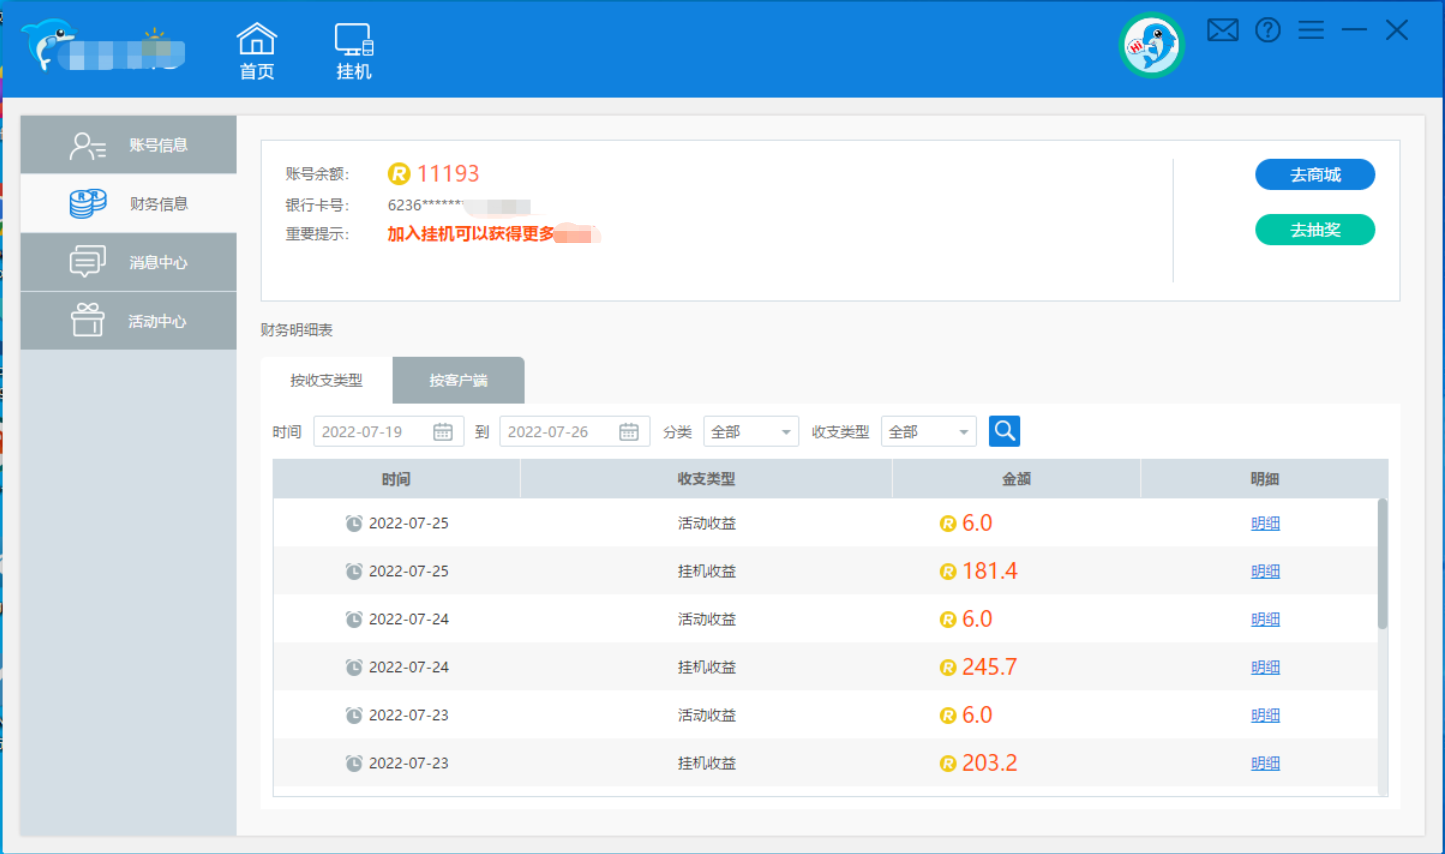This screenshot has height=854, width=1445.
Task: Click the table's vertical scrollbar
Action: pos(1382,563)
